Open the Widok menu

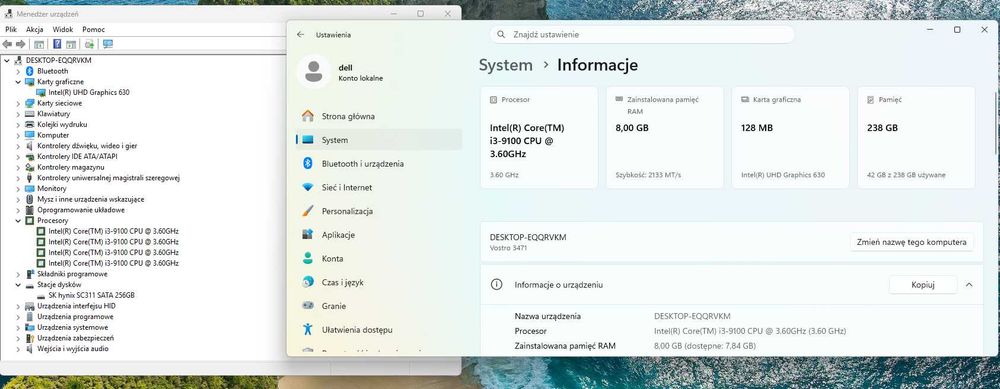[62, 29]
